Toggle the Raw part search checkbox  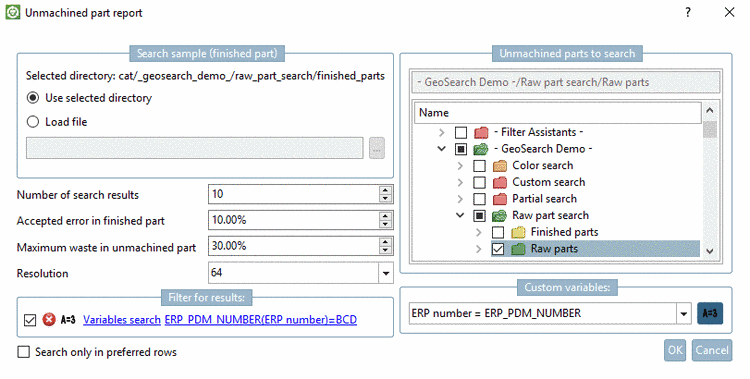(x=479, y=216)
